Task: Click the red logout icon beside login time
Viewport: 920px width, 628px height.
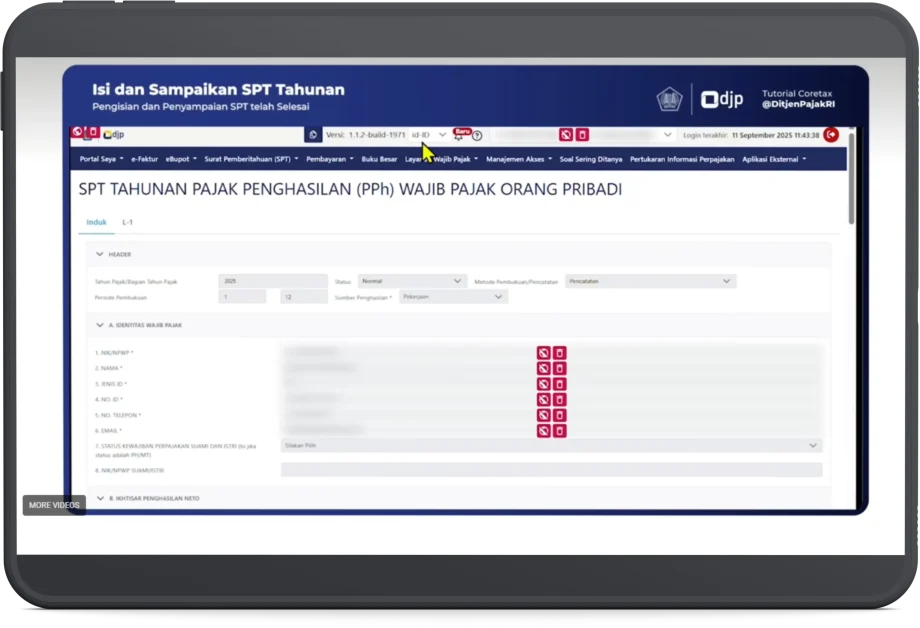Action: click(x=830, y=135)
